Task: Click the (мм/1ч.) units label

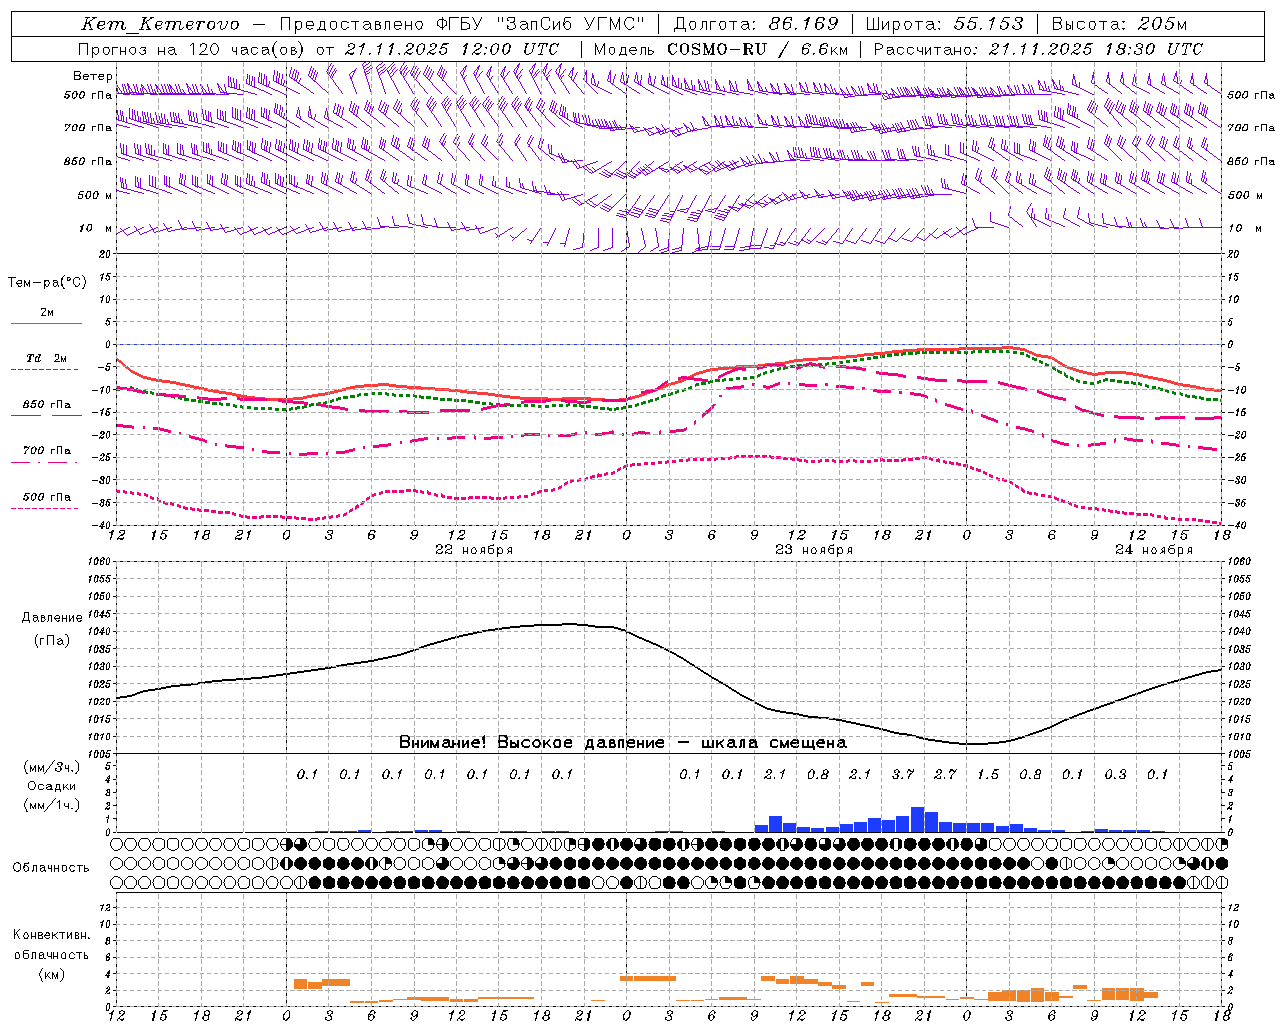Action: (x=52, y=805)
